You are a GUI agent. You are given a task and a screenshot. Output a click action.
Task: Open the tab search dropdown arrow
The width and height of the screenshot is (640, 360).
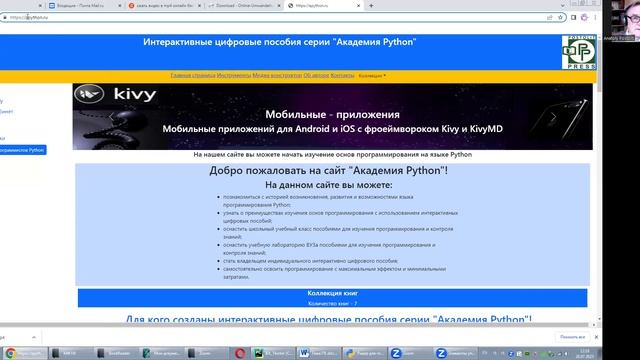tap(562, 6)
